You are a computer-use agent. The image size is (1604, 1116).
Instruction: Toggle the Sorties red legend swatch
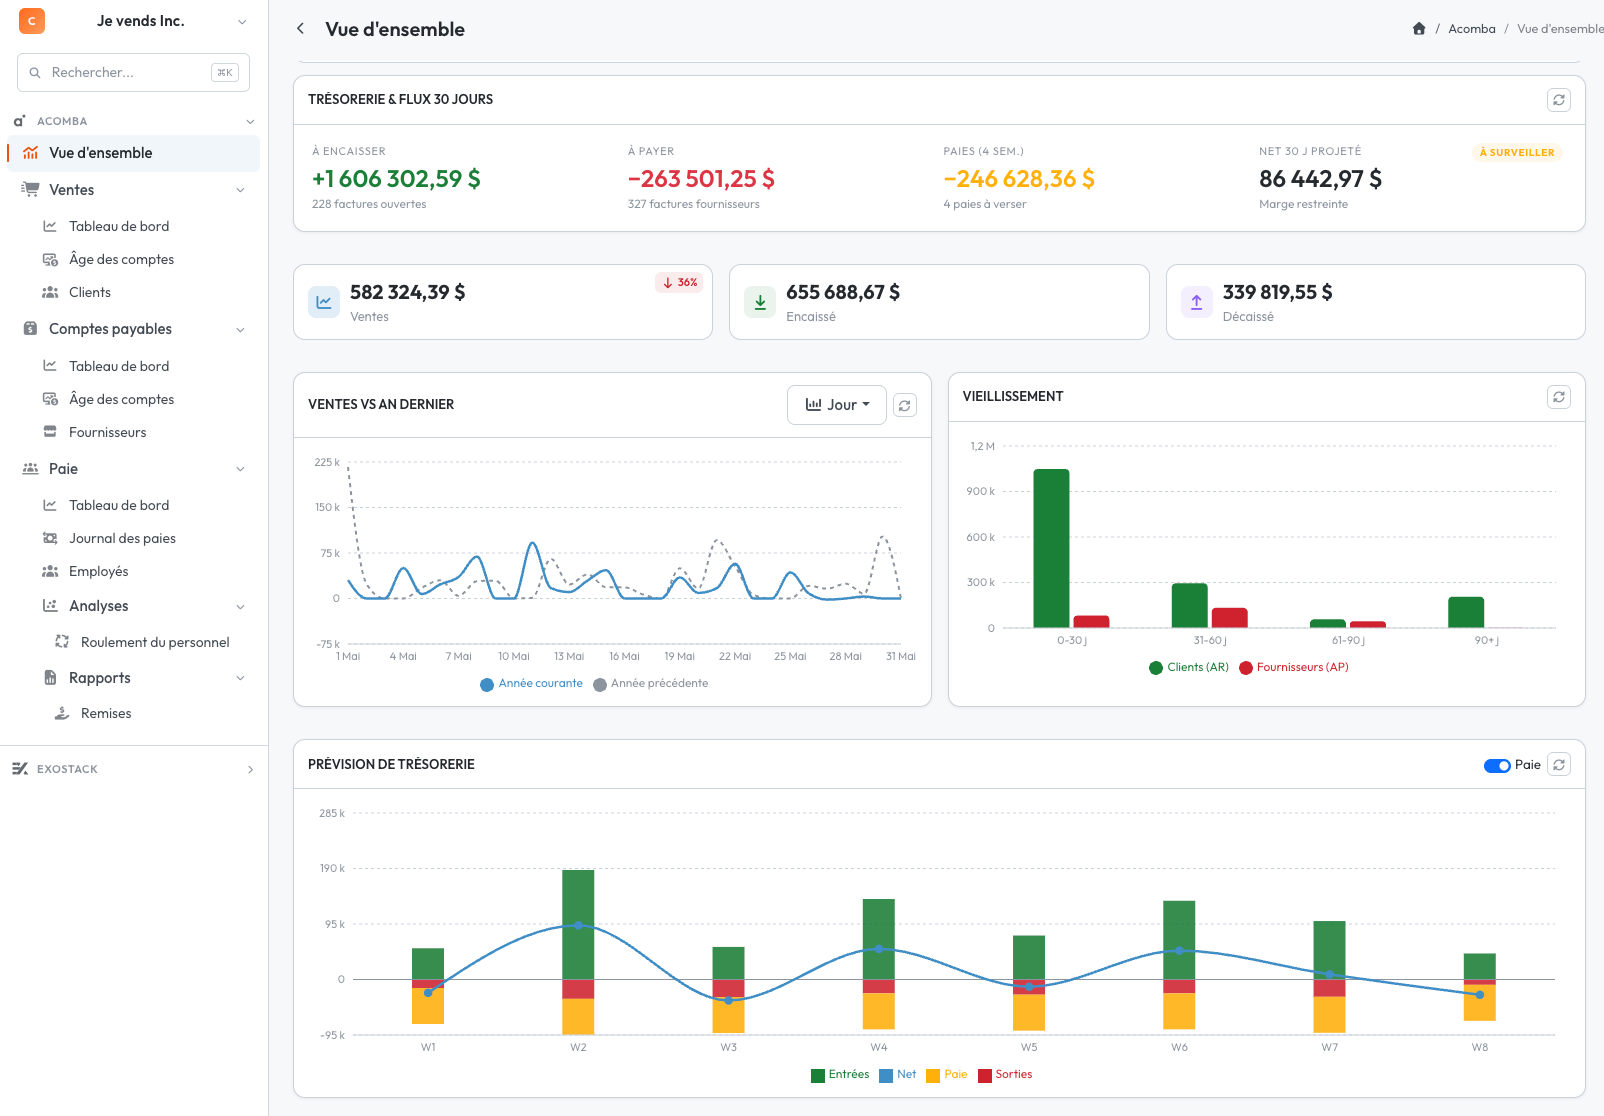coord(985,1075)
